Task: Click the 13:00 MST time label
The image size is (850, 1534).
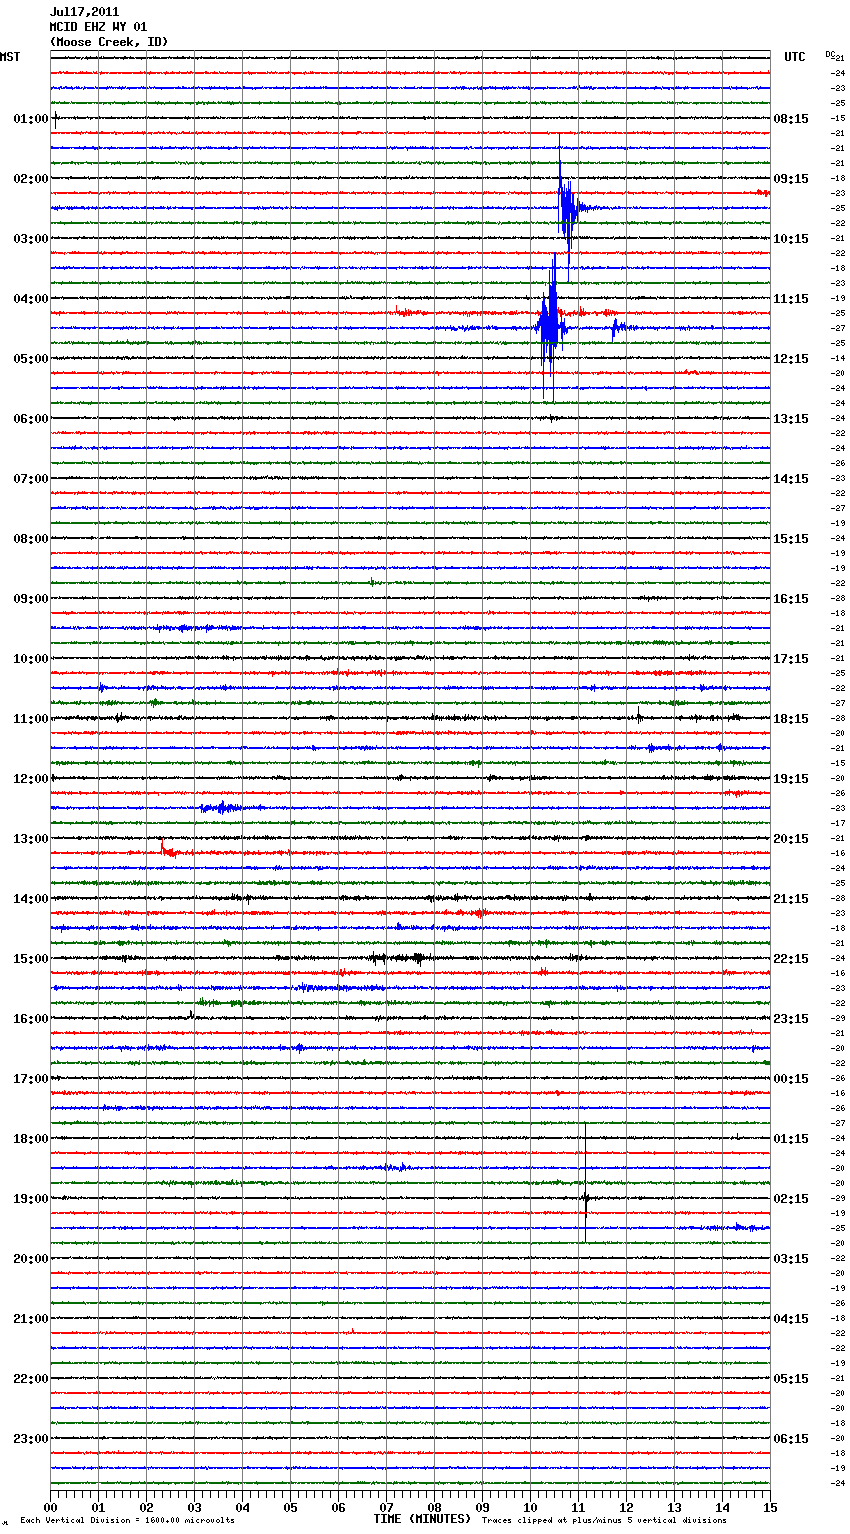Action: click(x=31, y=839)
